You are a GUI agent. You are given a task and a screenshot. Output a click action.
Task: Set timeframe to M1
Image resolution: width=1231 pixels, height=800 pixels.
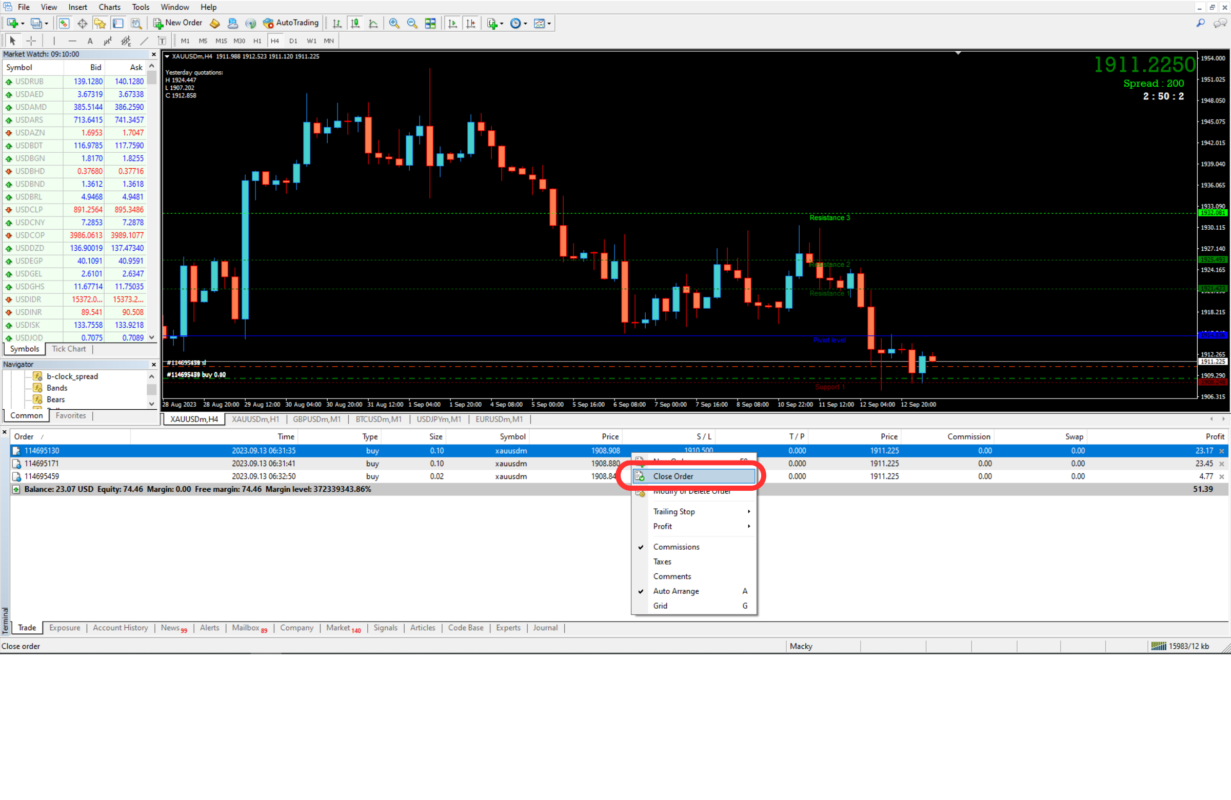coord(185,41)
